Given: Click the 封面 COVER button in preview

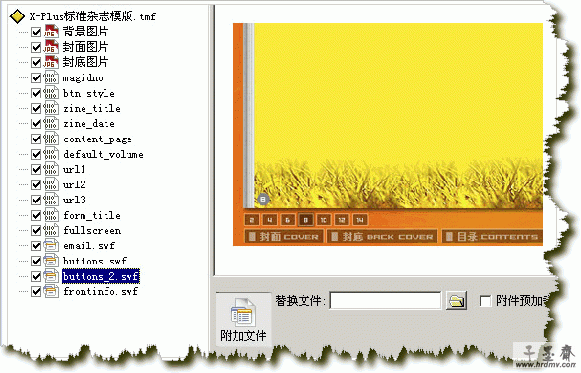Looking at the screenshot, I should click(284, 237).
